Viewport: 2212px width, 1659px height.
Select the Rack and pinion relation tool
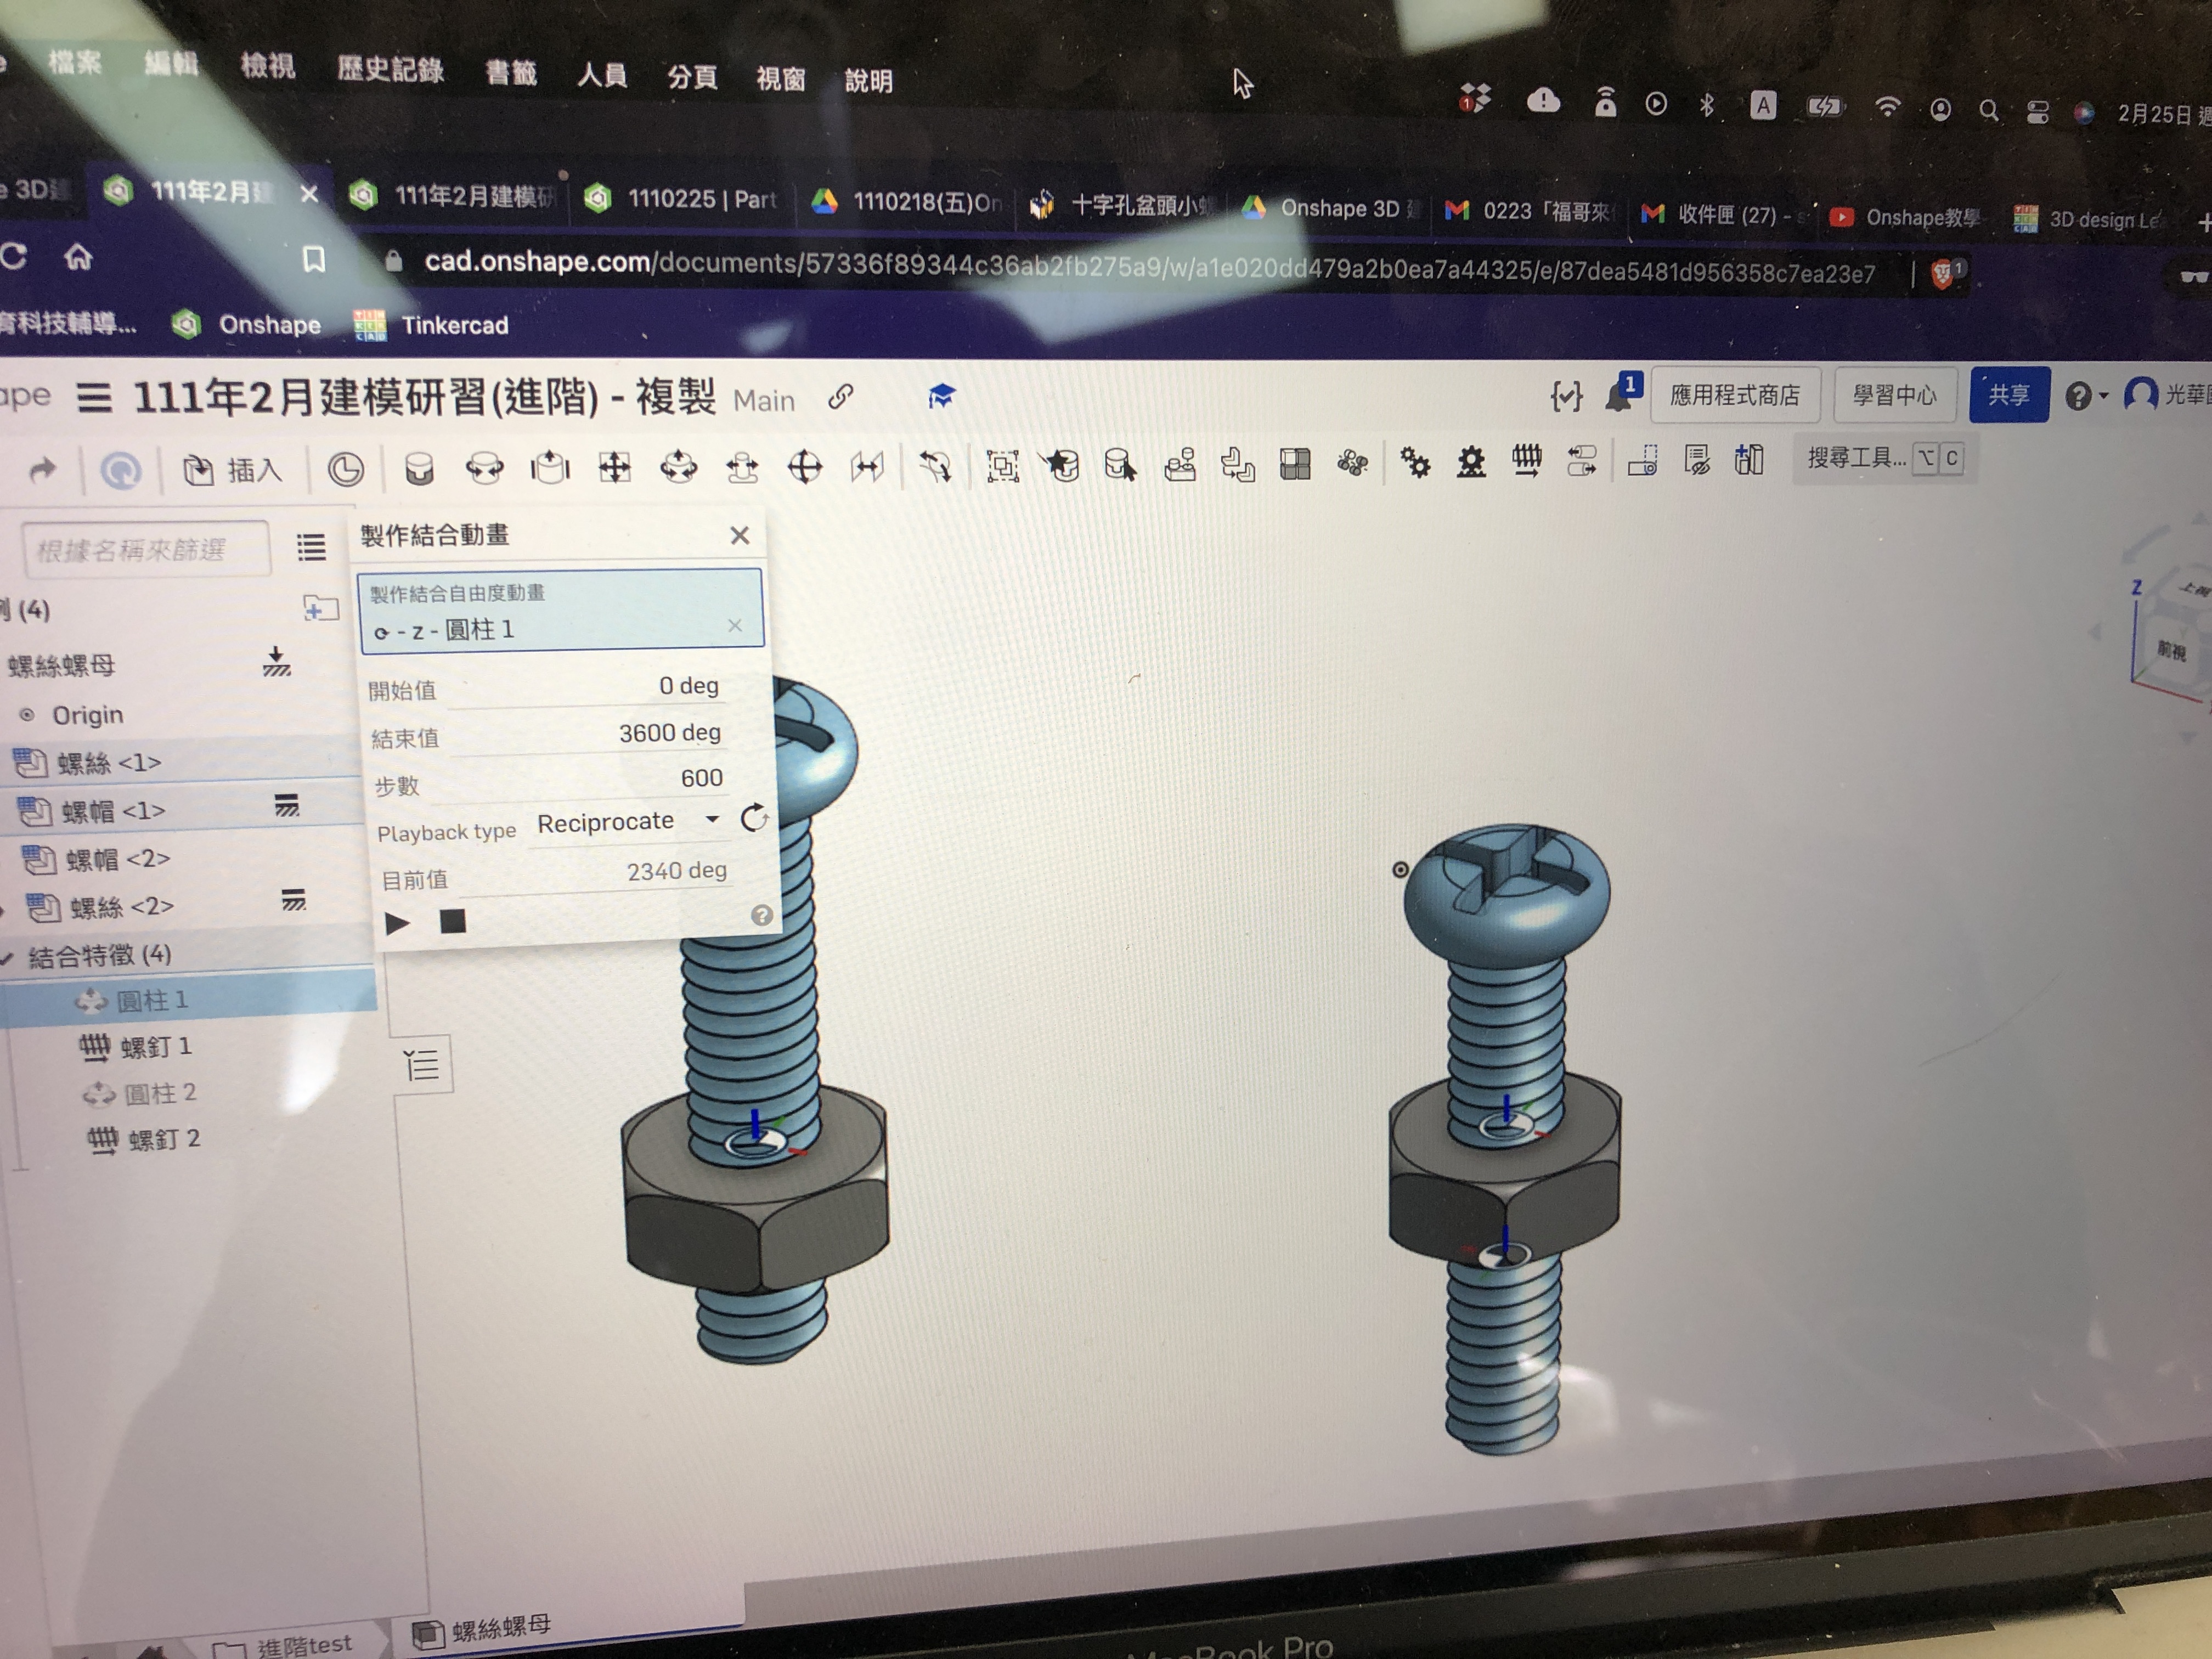1470,462
